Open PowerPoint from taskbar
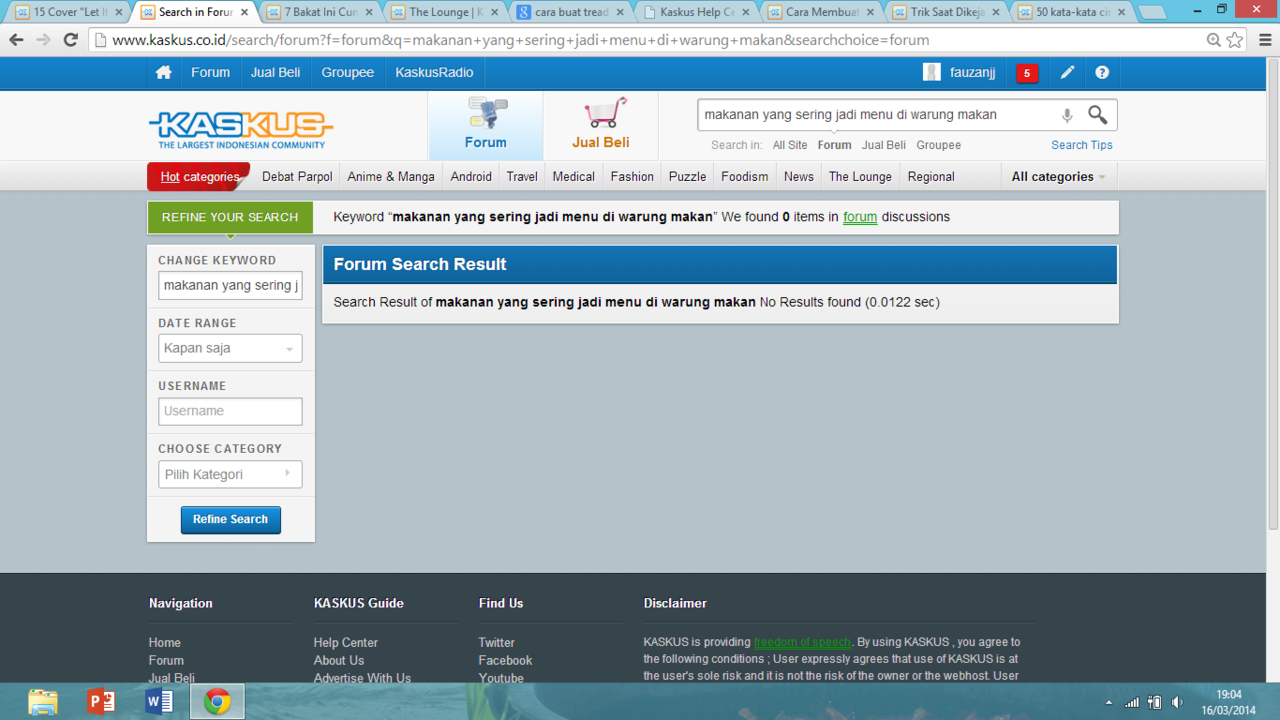 (101, 702)
